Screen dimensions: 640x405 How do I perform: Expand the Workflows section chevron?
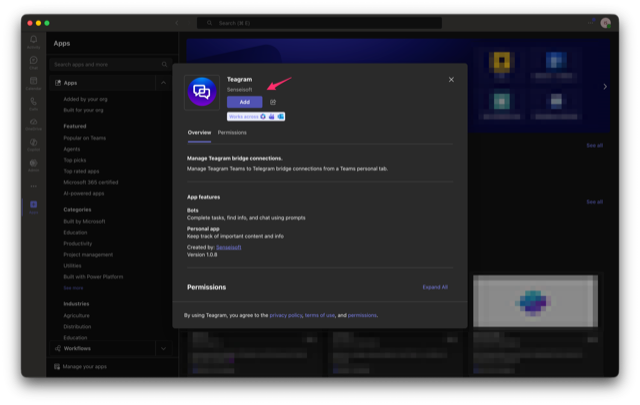tap(163, 349)
